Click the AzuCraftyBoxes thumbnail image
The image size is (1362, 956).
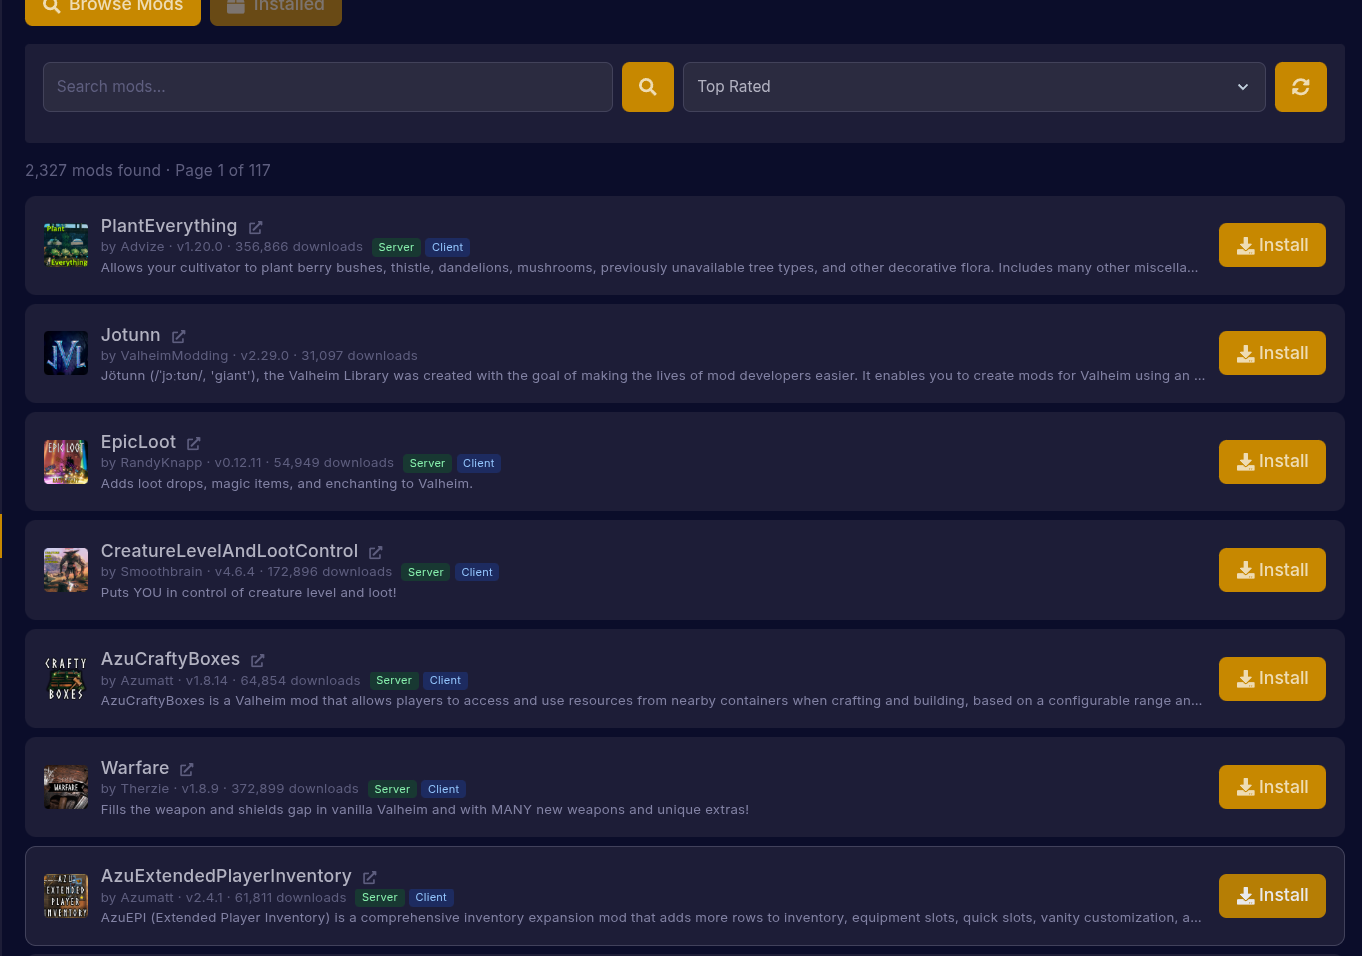click(65, 678)
